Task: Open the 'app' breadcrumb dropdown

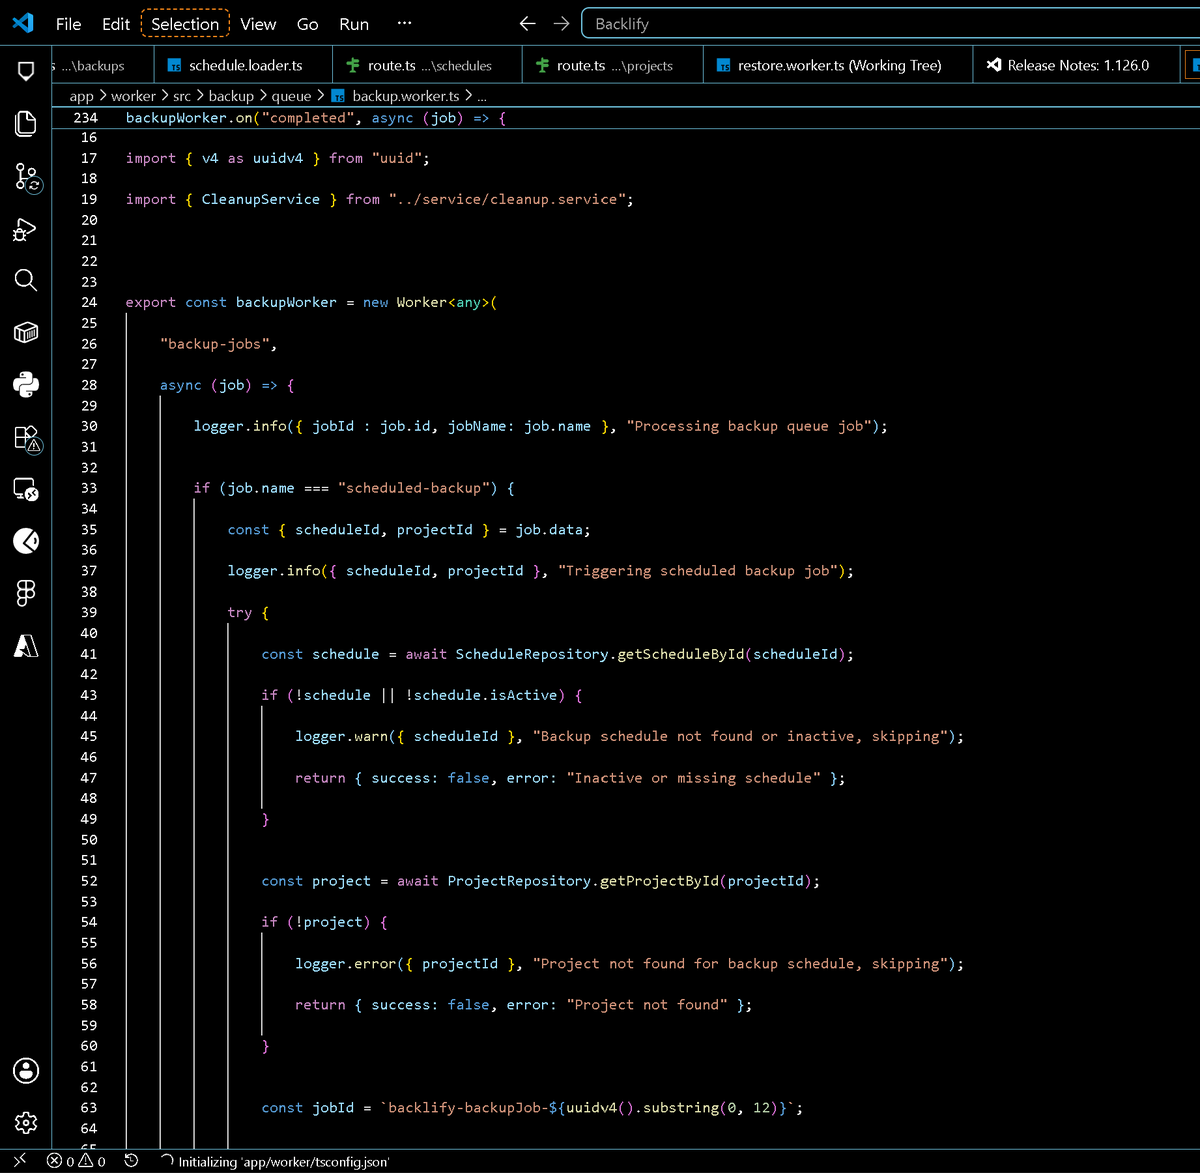Action: (81, 96)
